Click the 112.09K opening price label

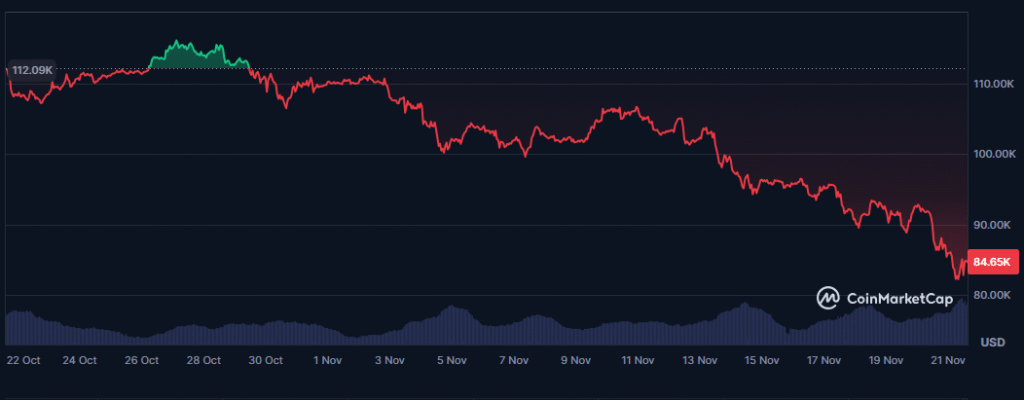[31, 70]
